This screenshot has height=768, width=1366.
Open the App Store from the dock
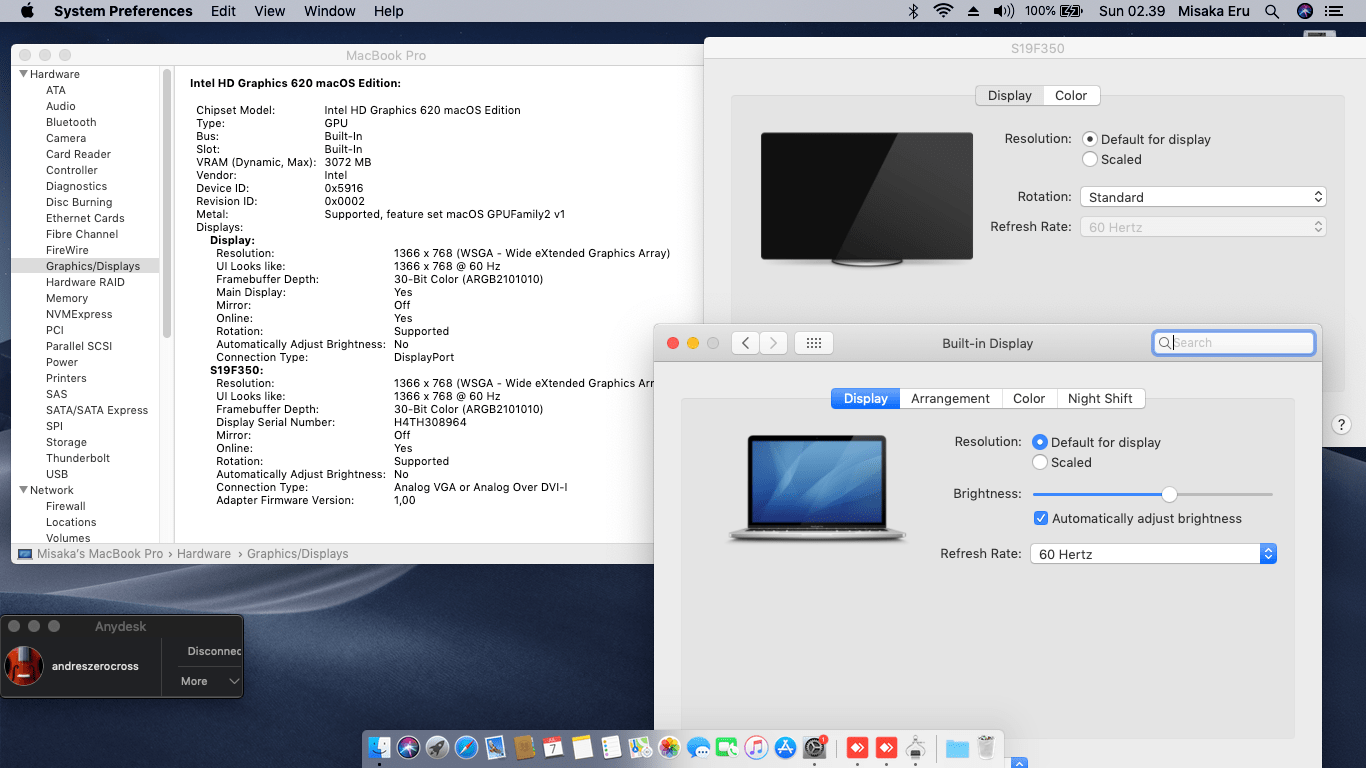pos(784,747)
